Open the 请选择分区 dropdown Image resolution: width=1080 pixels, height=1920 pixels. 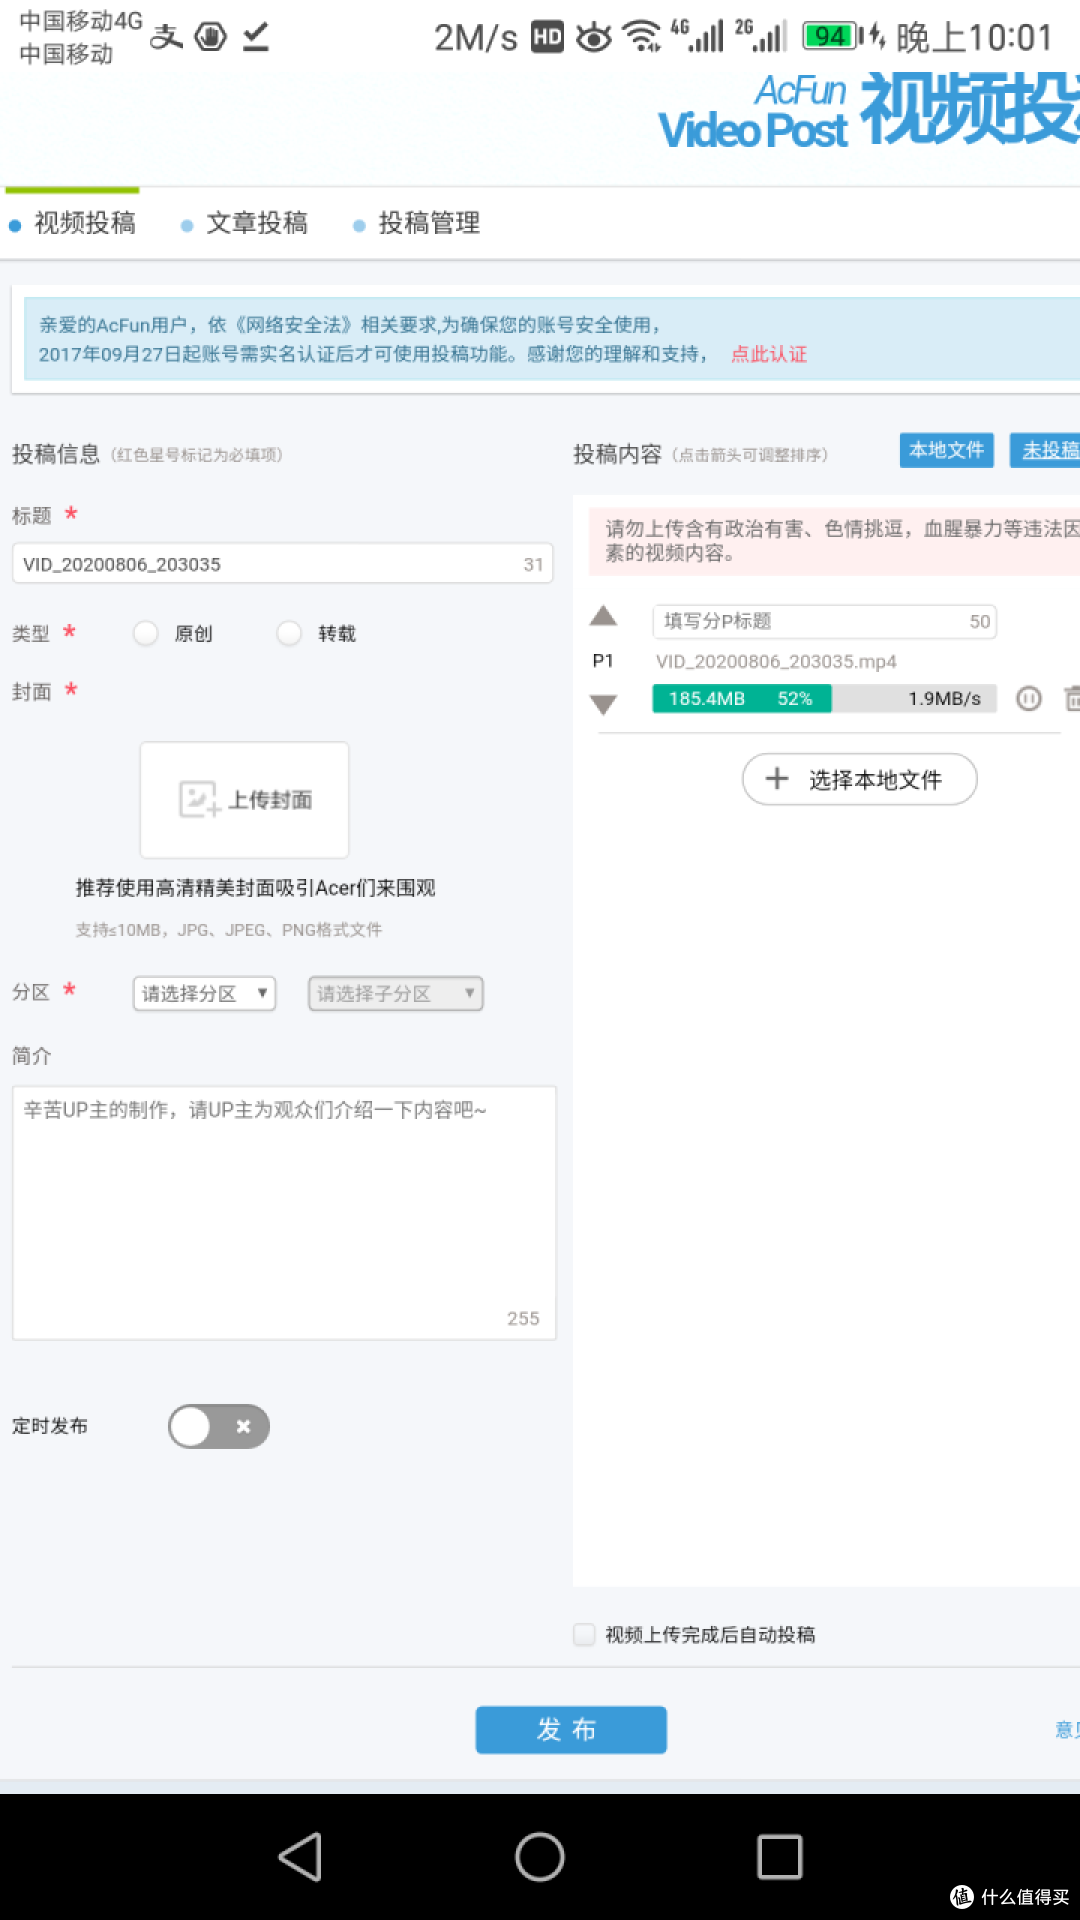(x=204, y=993)
